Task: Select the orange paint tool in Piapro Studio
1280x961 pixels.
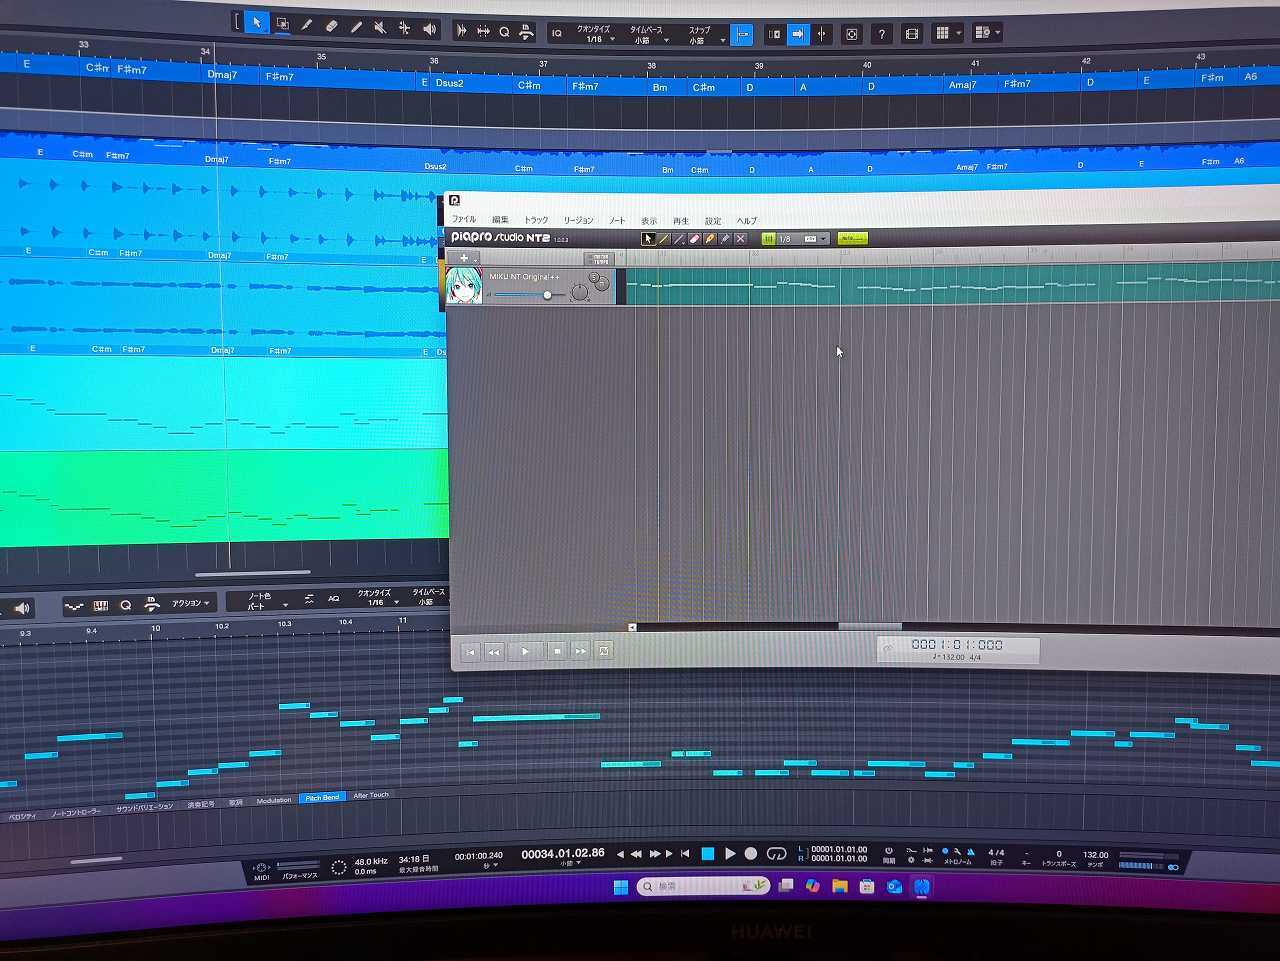Action: pos(709,239)
